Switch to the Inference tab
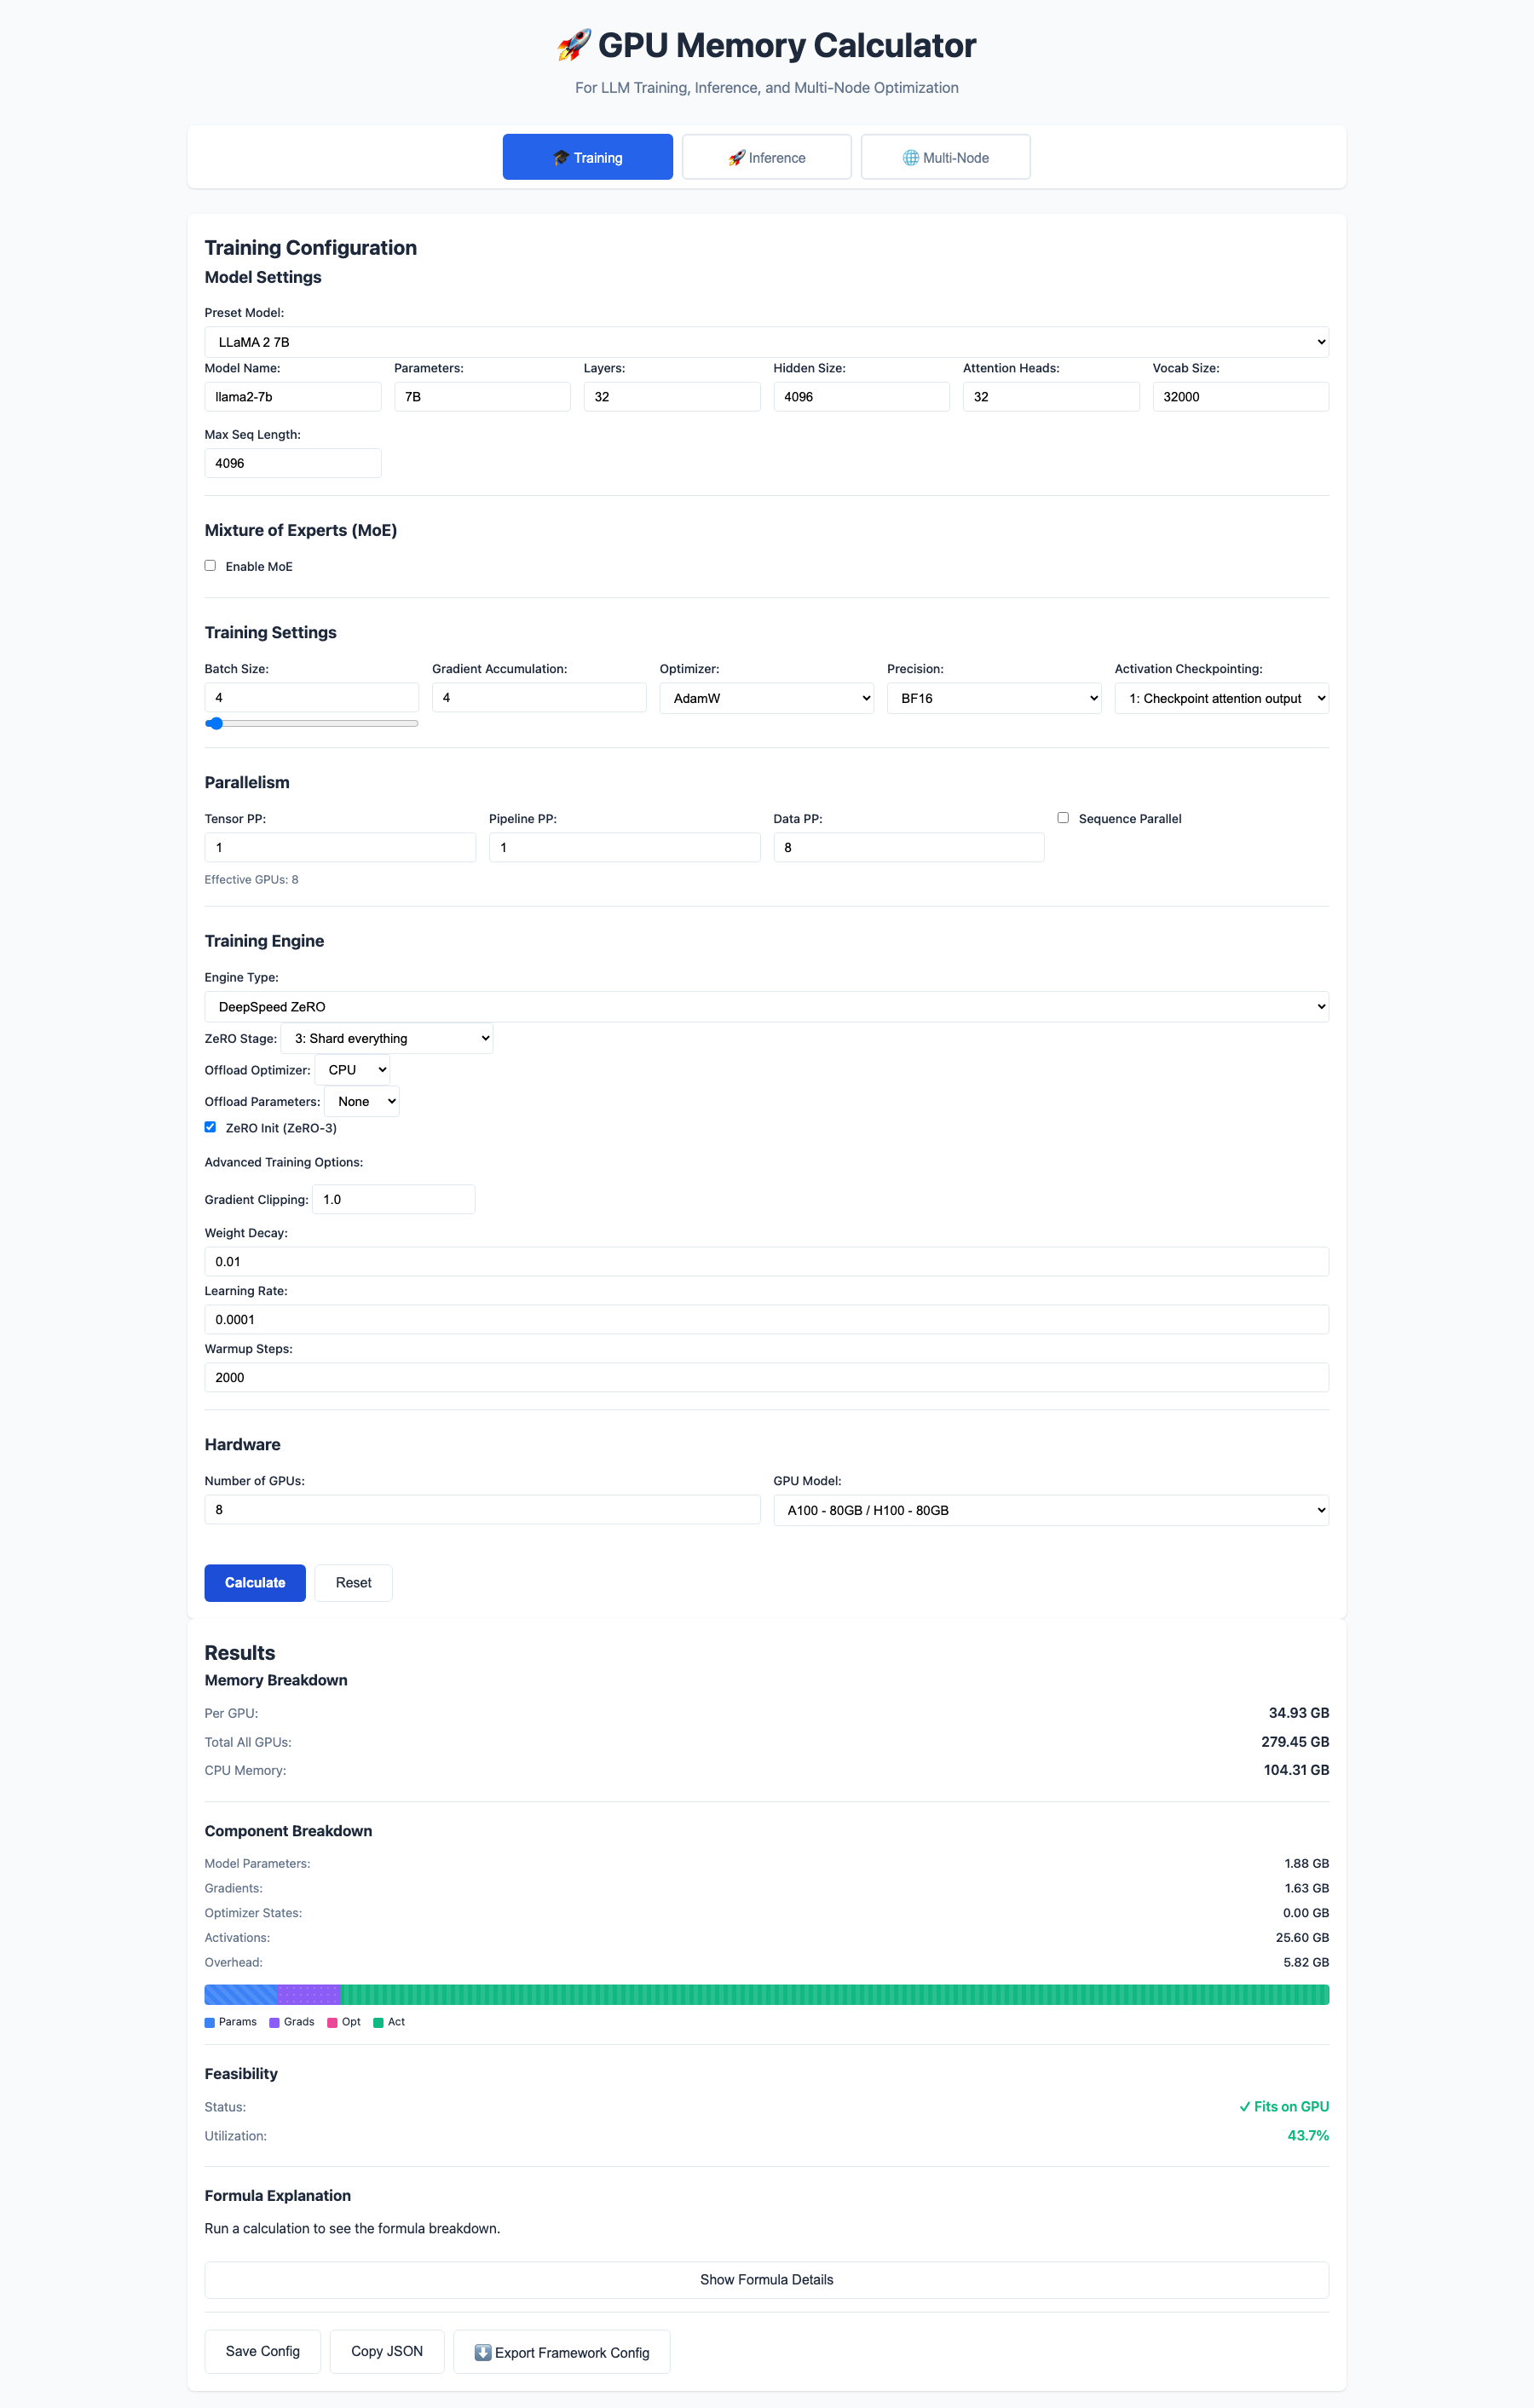The height and width of the screenshot is (2408, 1534). point(766,157)
